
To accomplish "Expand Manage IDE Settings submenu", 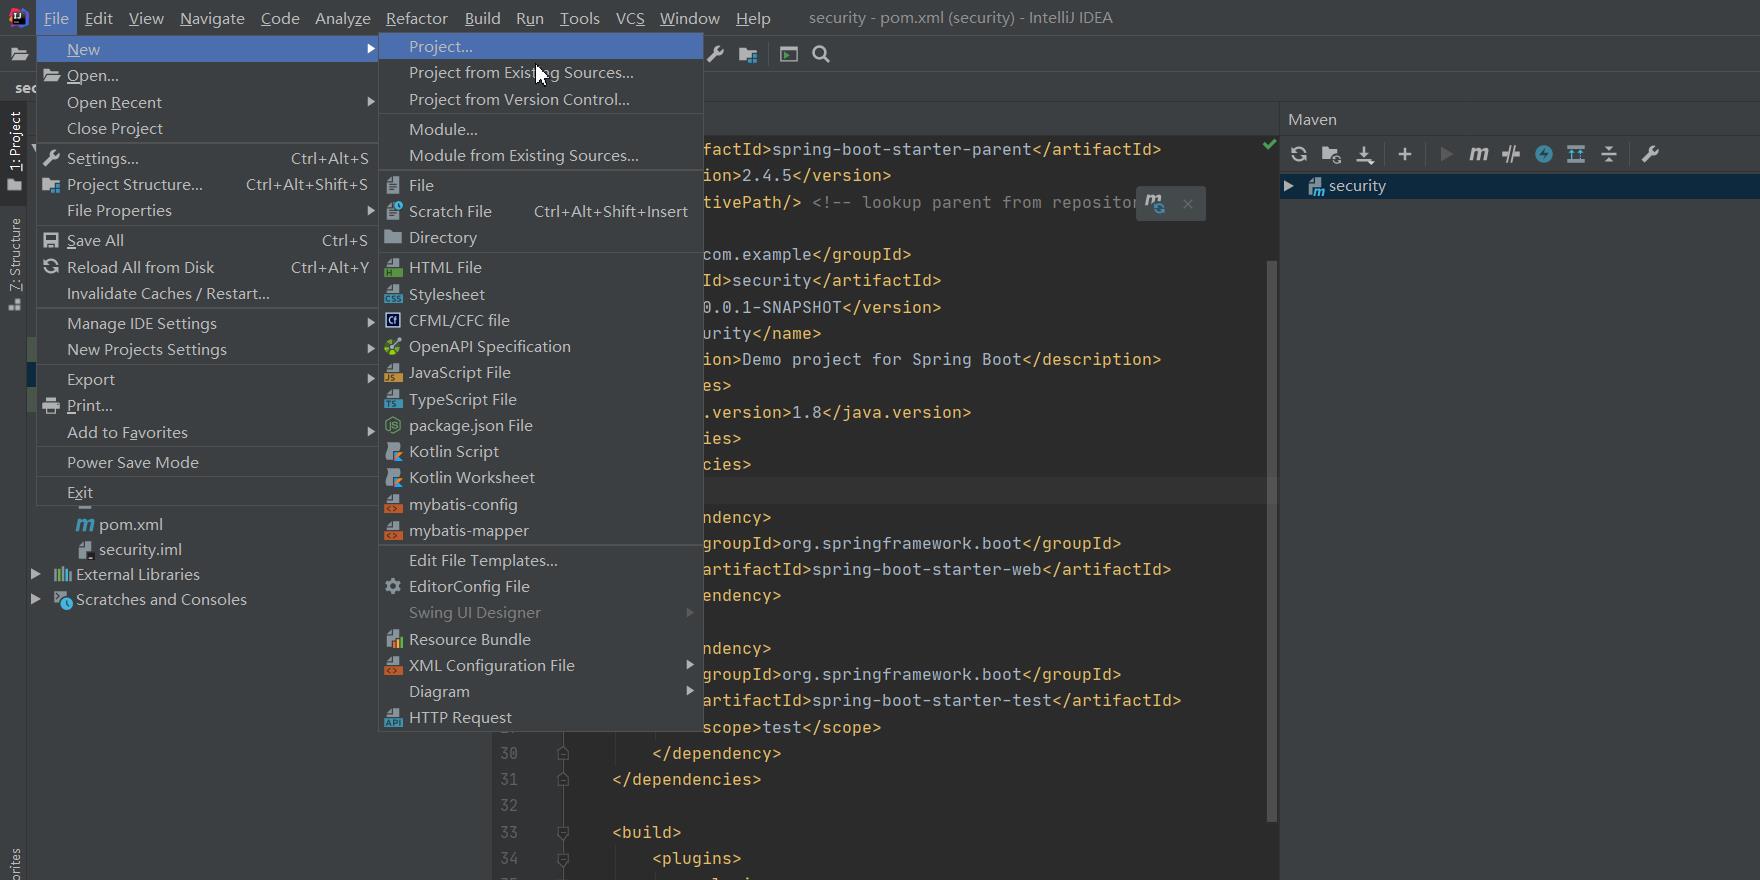I will pos(208,323).
